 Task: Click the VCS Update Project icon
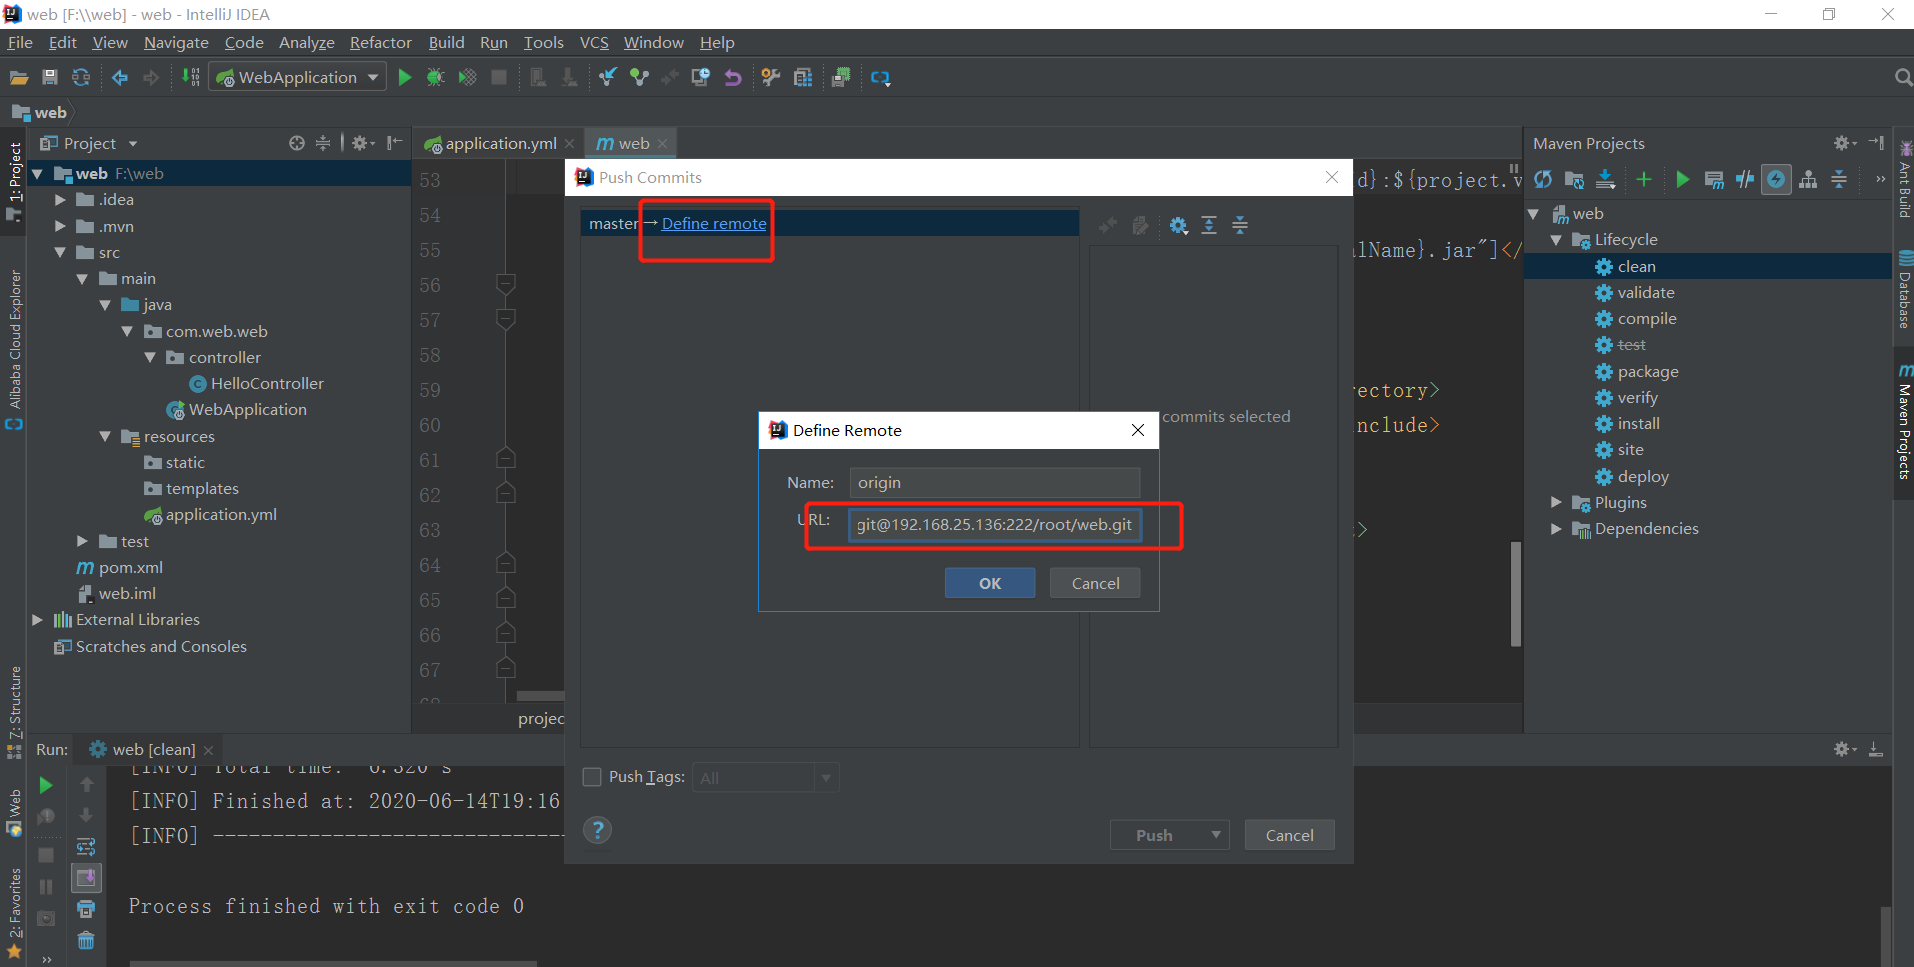(x=607, y=78)
